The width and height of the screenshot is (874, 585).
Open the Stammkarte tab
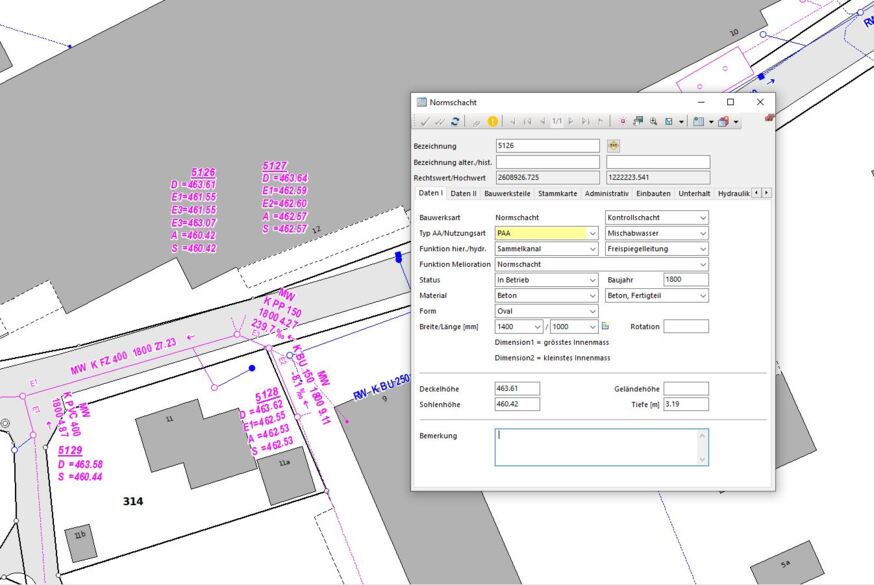pos(557,193)
